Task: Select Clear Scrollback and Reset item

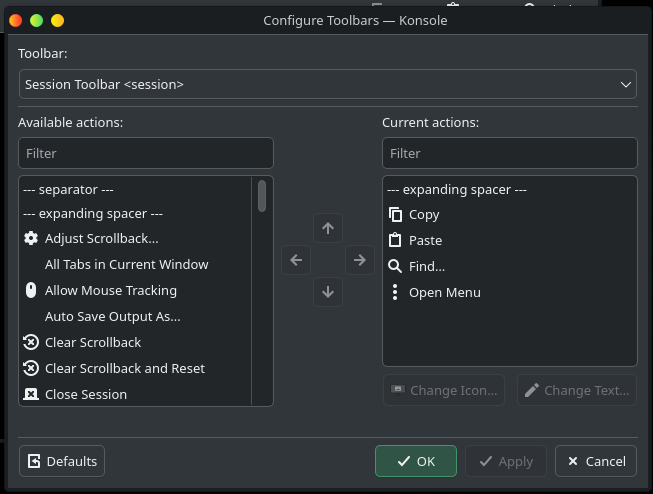Action: tap(124, 368)
